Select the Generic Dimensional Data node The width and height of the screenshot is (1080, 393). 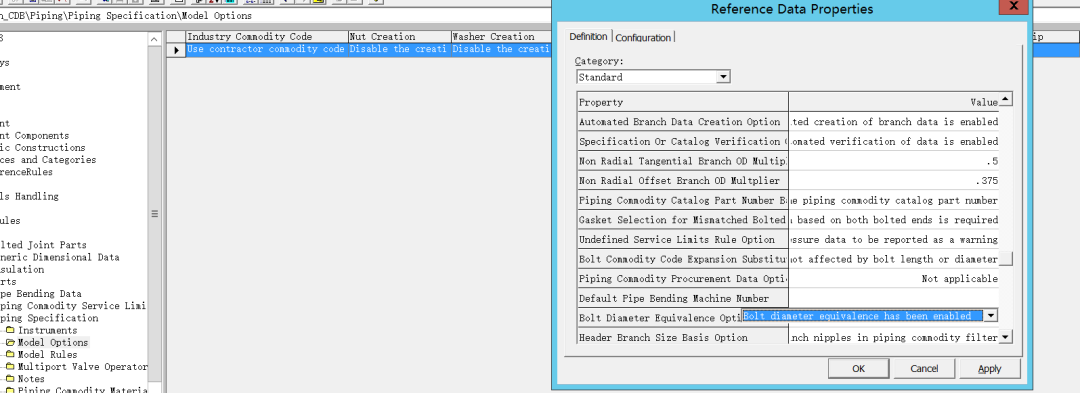(x=59, y=257)
